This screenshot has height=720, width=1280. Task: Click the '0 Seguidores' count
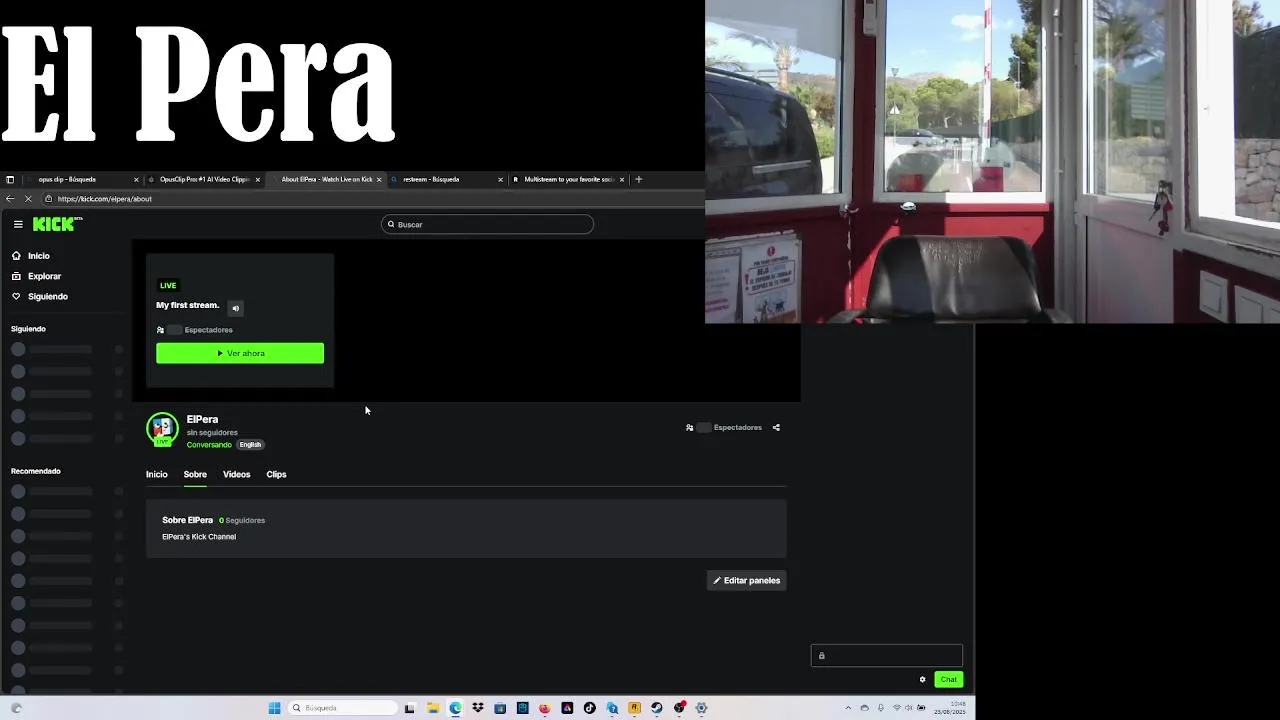click(242, 520)
